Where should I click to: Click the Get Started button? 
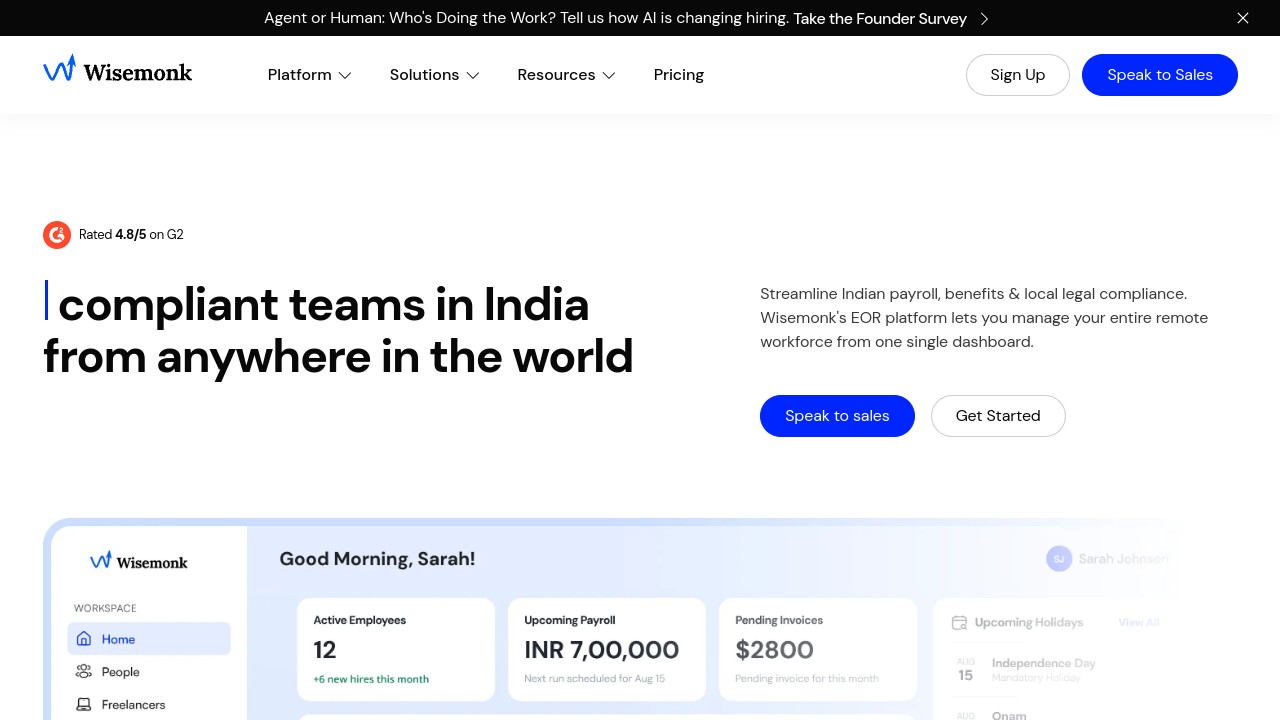(998, 416)
